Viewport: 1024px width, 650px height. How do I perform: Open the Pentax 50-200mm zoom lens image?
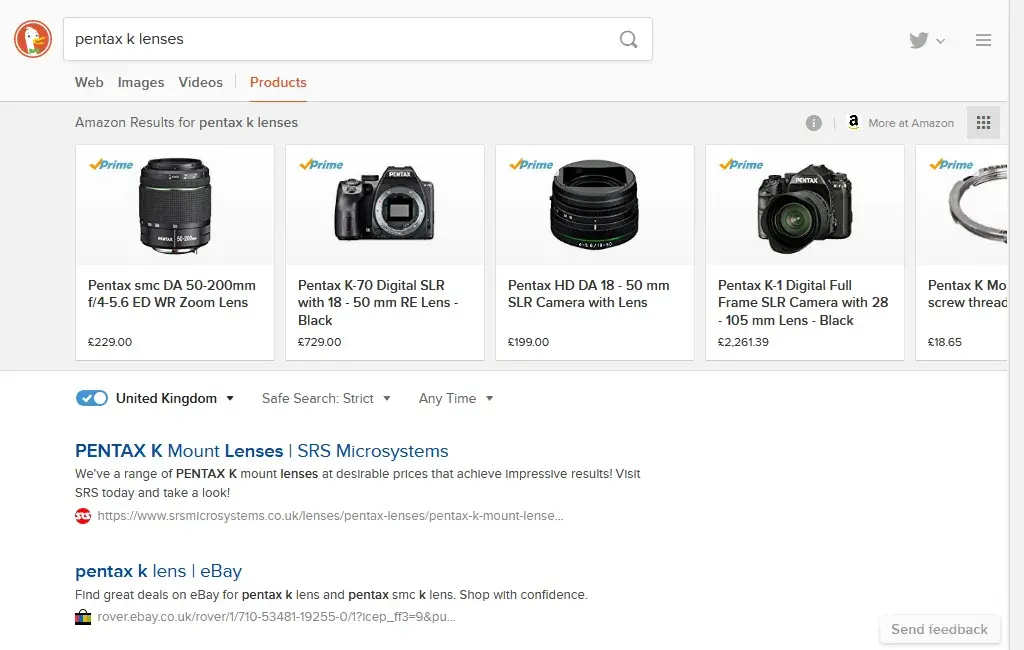pyautogui.click(x=175, y=205)
